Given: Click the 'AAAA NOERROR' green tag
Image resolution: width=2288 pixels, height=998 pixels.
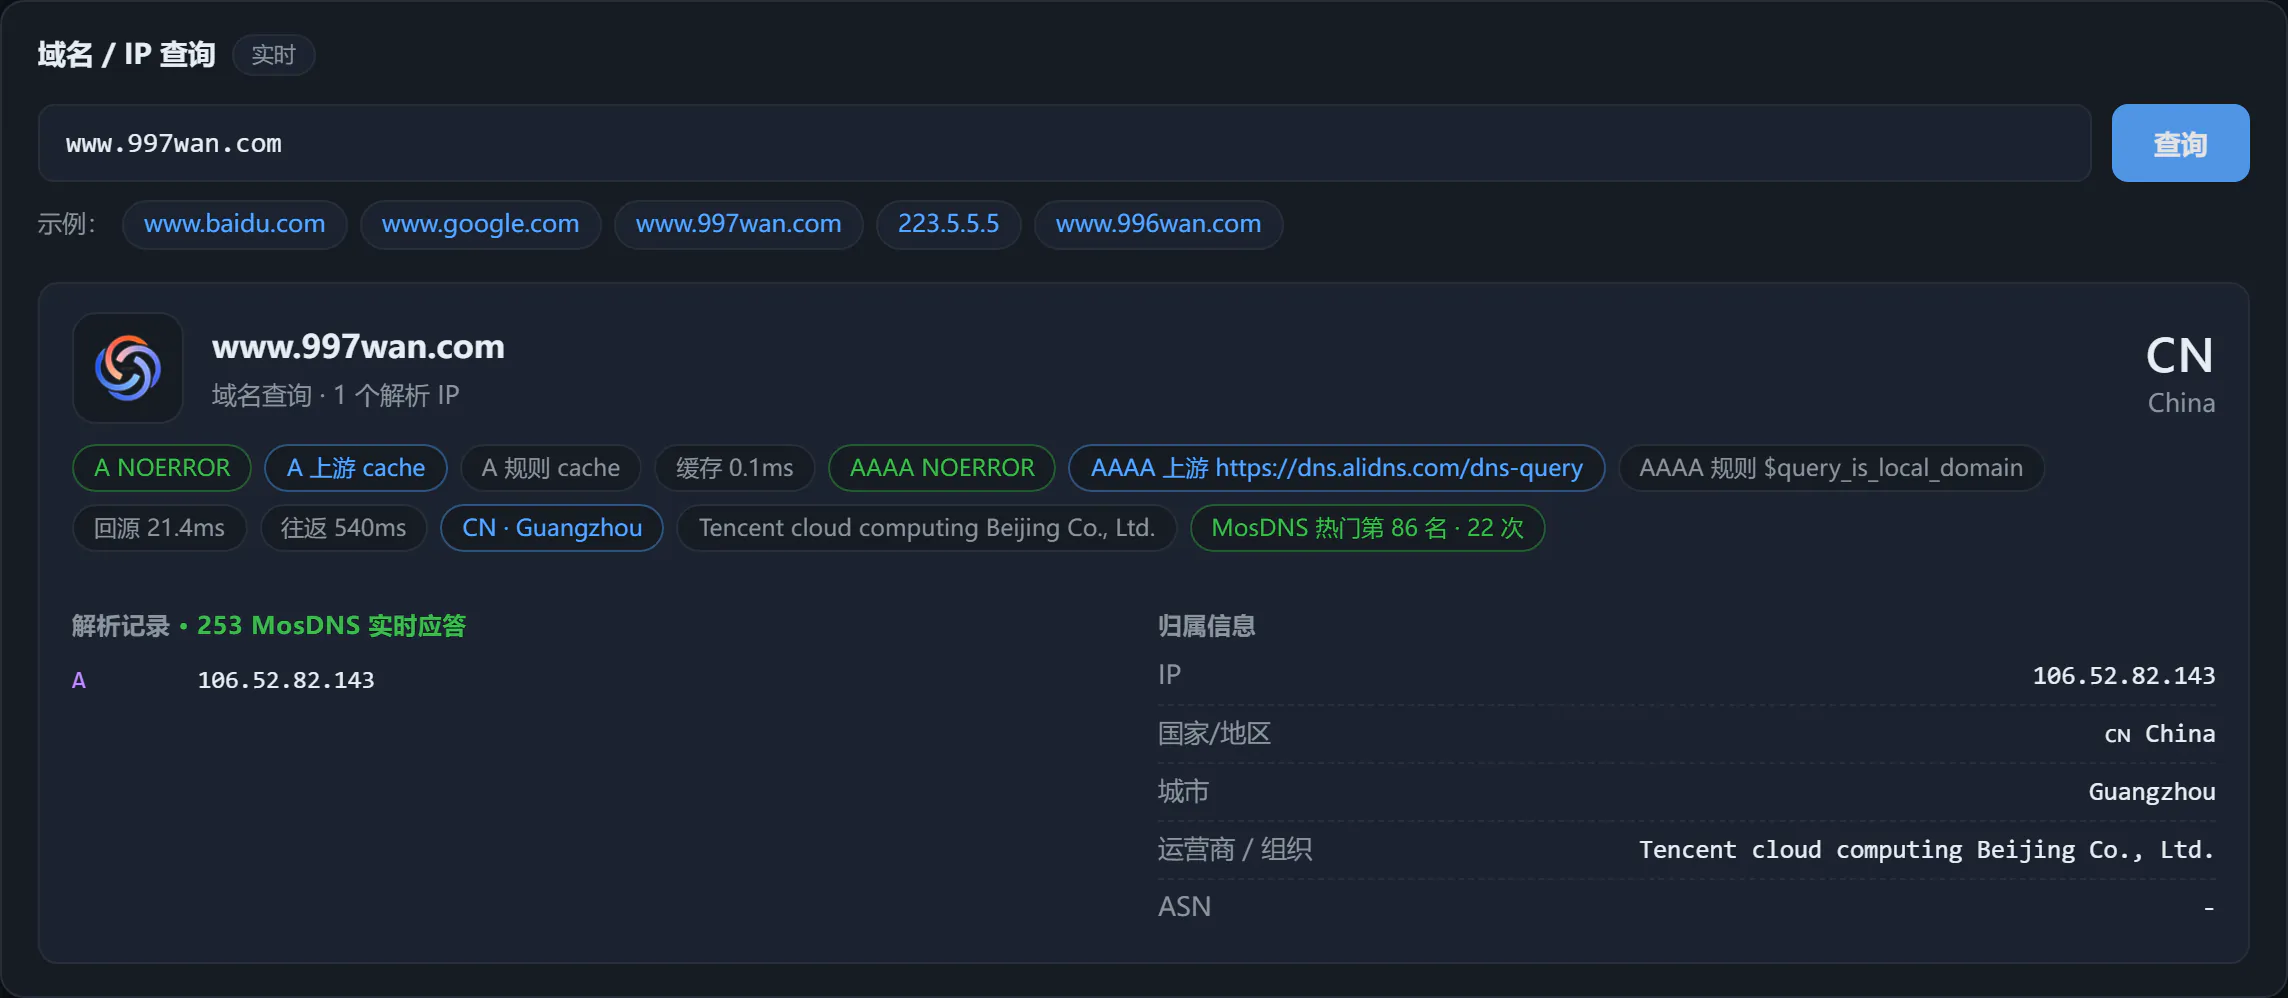Looking at the screenshot, I should pyautogui.click(x=942, y=468).
